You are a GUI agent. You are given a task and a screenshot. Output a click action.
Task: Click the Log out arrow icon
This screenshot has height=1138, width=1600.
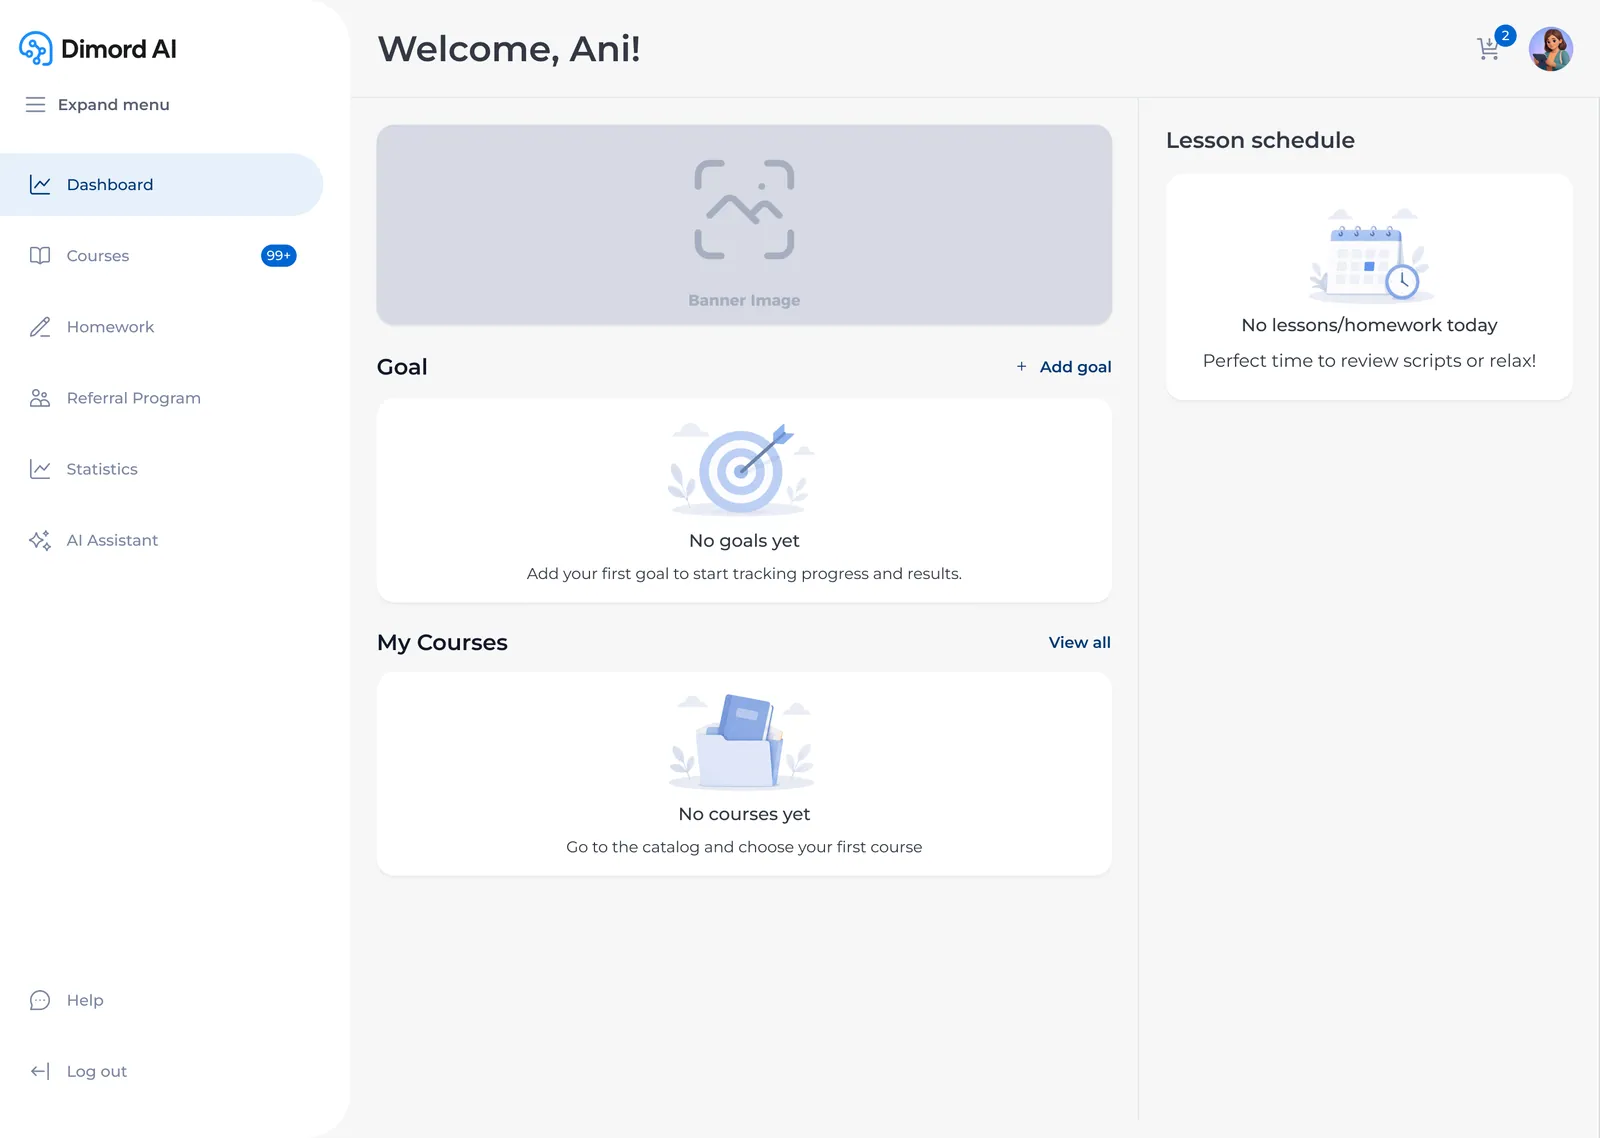tap(40, 1071)
